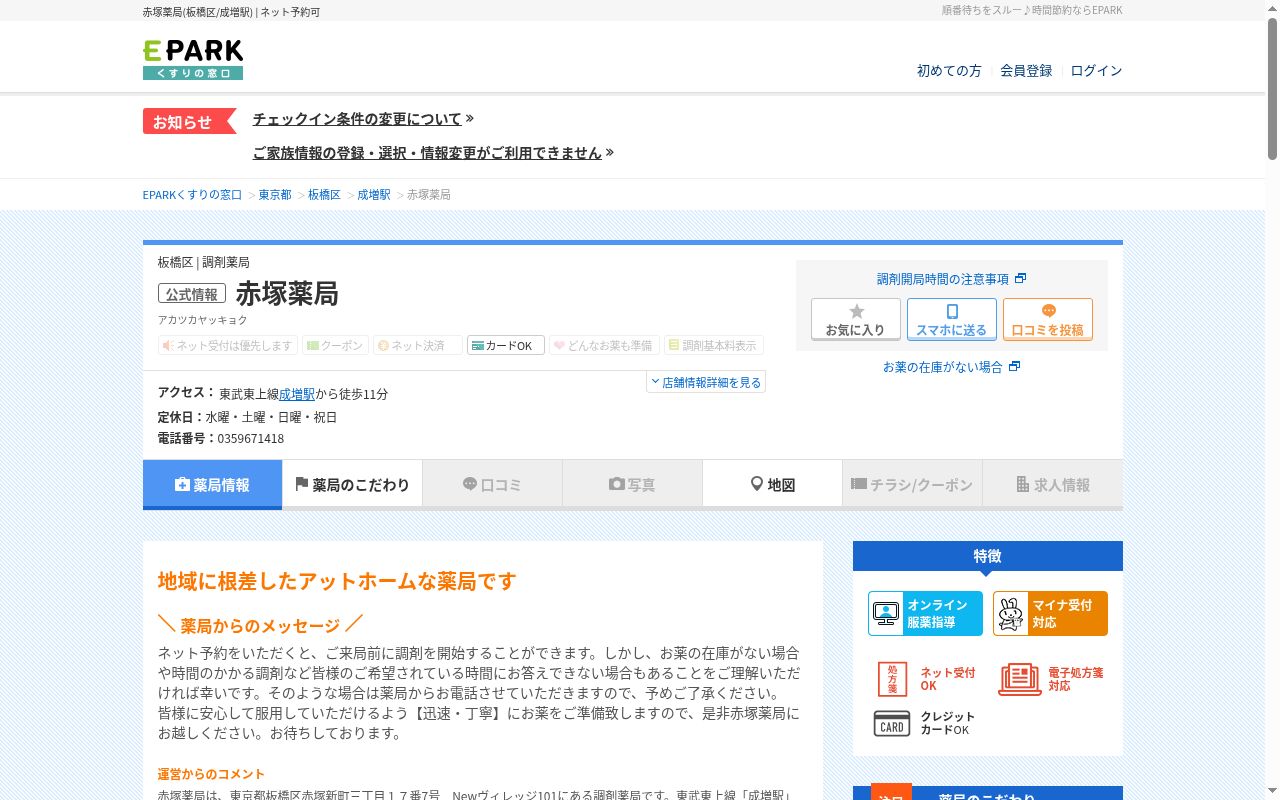Click the ネット受付は優先します badge

[228, 345]
